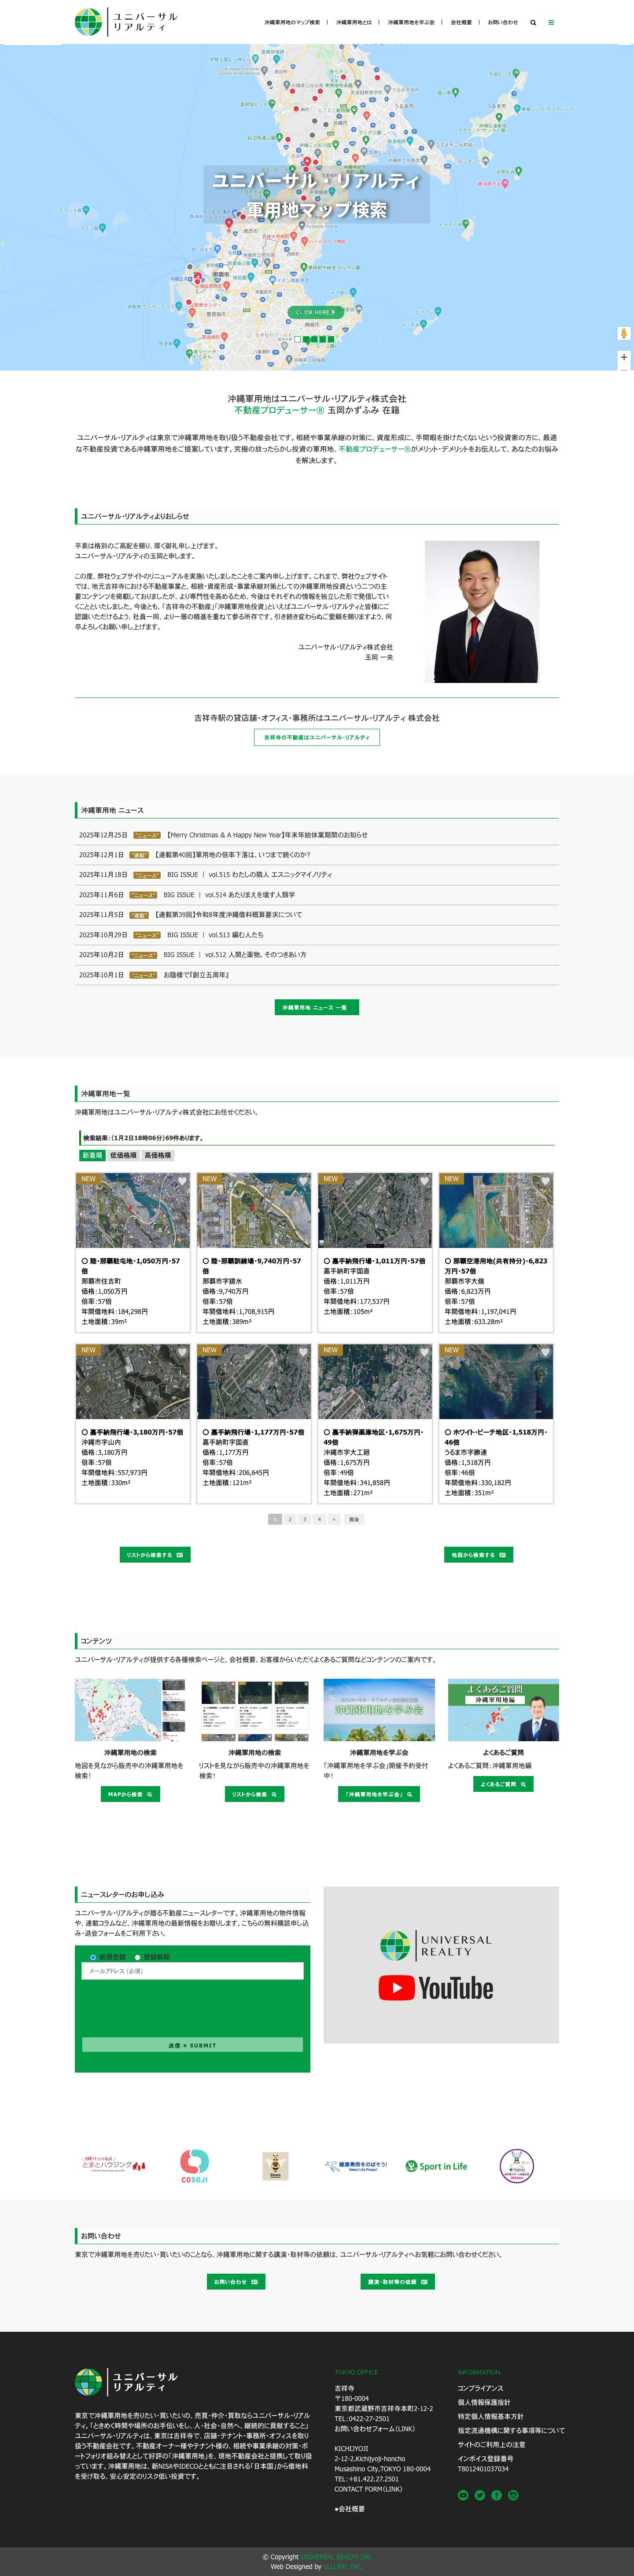Screen dimensions: 634x2576
Task: Open the Sport in Life partner logo
Action: [x=436, y=2166]
